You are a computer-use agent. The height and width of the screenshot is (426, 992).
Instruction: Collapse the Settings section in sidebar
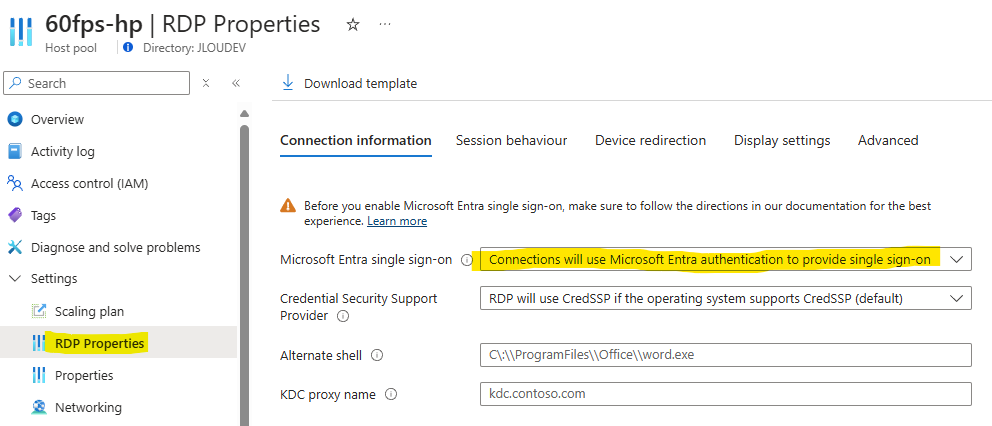click(16, 279)
